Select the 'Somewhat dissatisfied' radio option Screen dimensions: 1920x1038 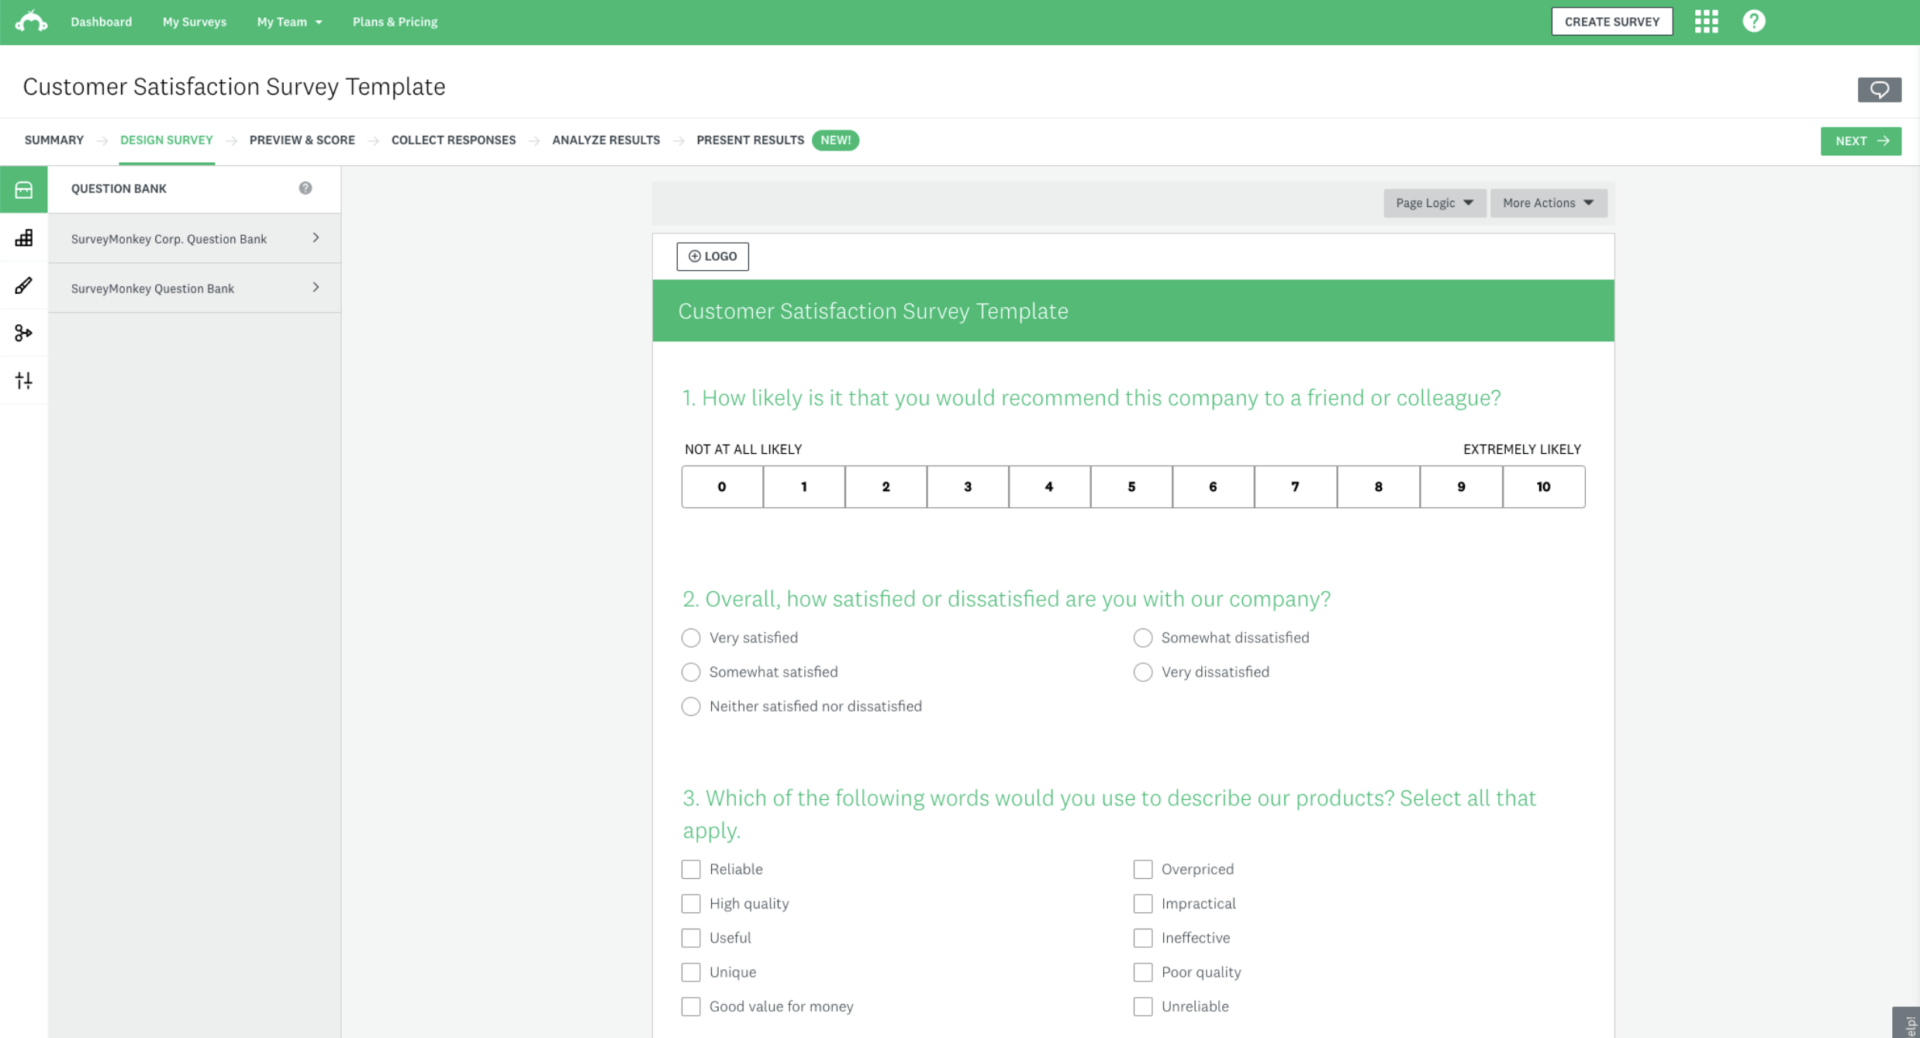click(1143, 638)
